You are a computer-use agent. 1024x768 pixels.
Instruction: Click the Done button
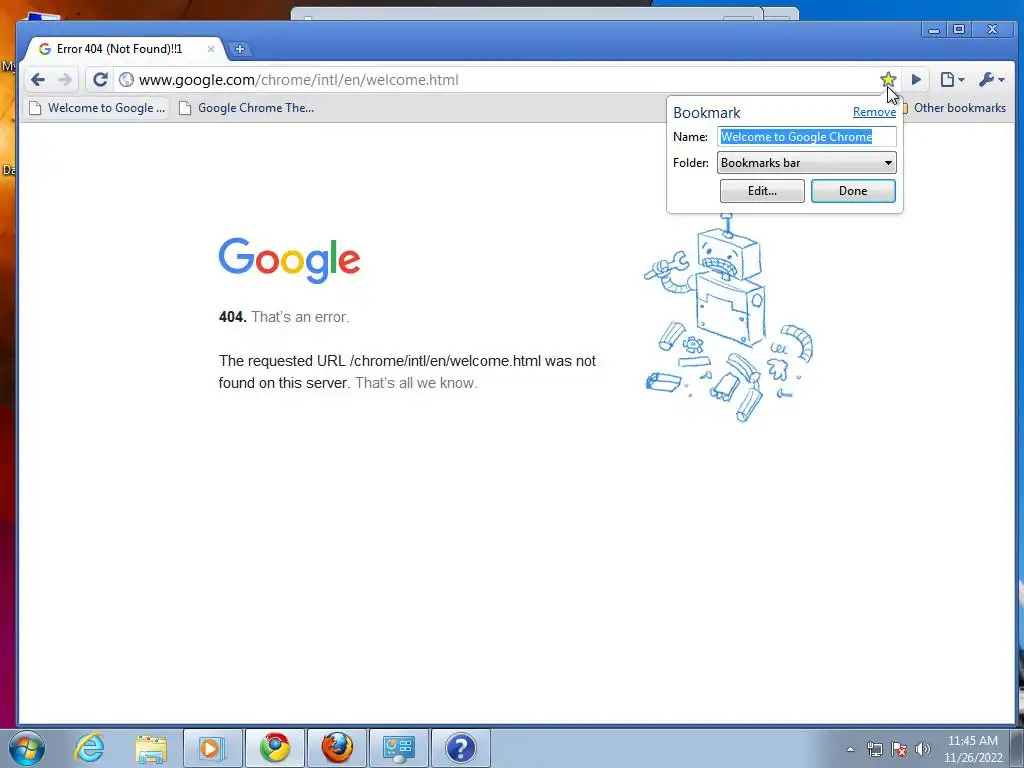[x=853, y=191]
